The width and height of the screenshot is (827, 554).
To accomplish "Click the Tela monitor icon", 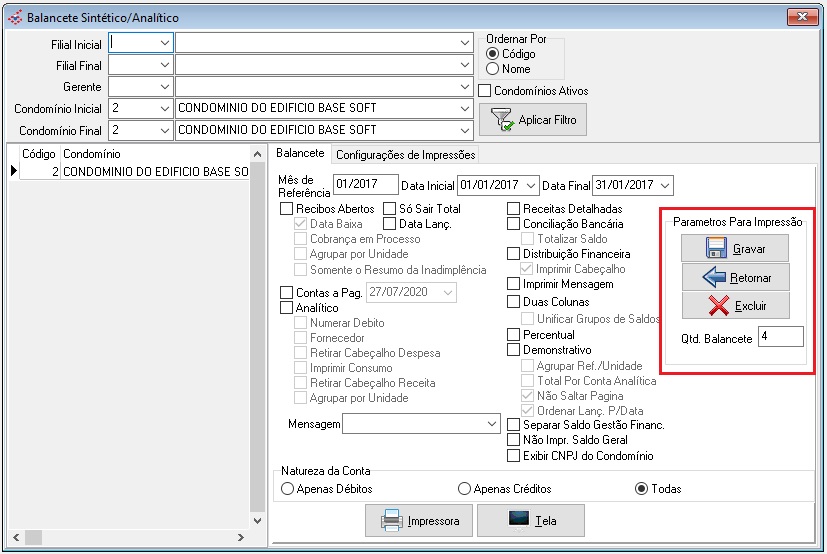I will pyautogui.click(x=518, y=520).
